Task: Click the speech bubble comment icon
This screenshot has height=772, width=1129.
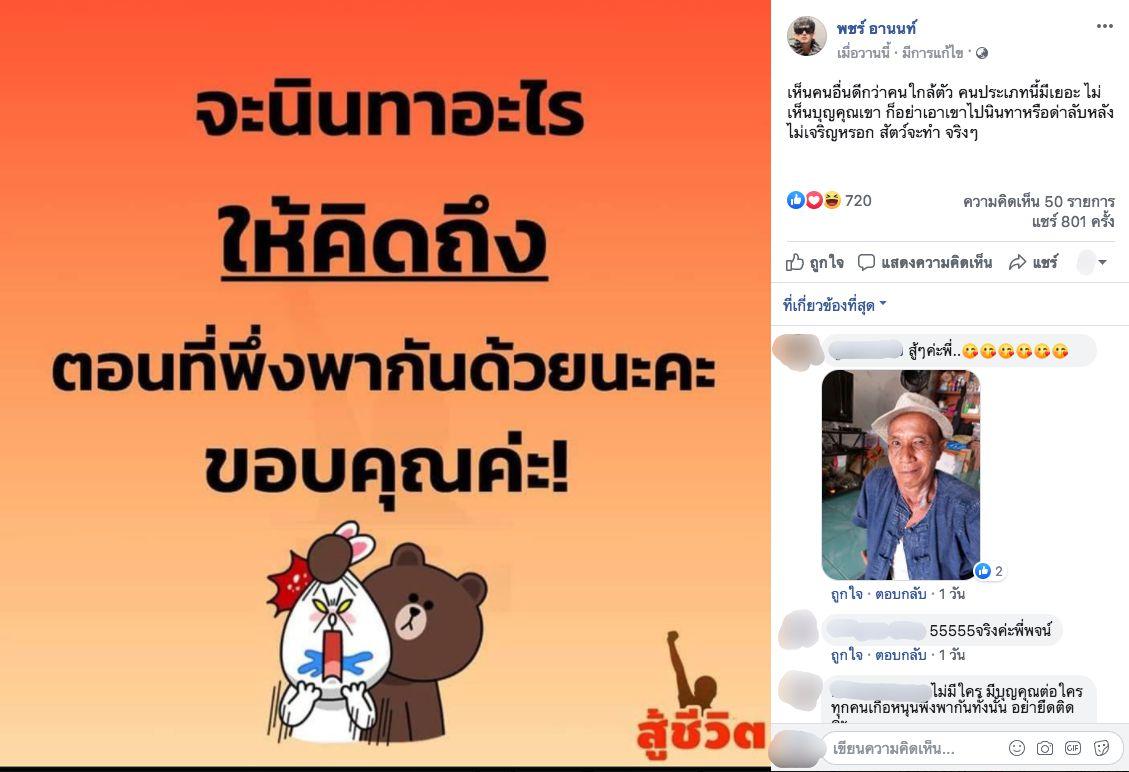Action: [866, 262]
